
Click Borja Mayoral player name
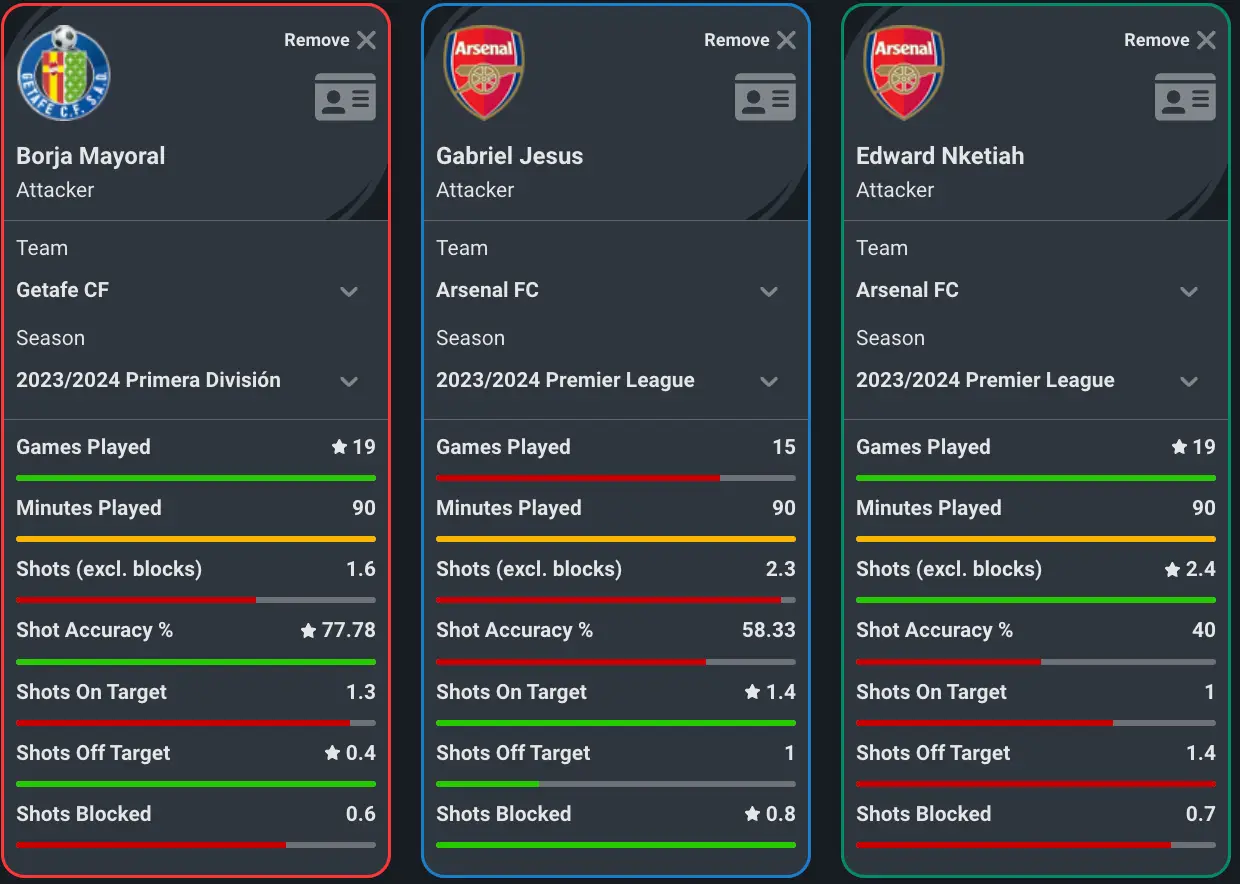click(x=91, y=156)
